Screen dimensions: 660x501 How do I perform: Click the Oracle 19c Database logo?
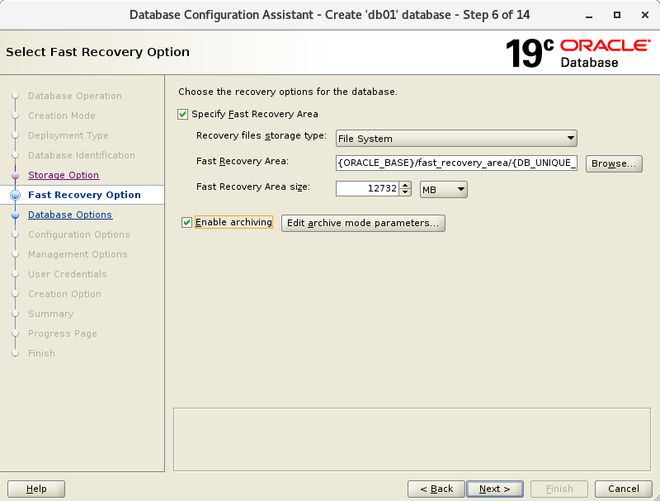click(578, 53)
